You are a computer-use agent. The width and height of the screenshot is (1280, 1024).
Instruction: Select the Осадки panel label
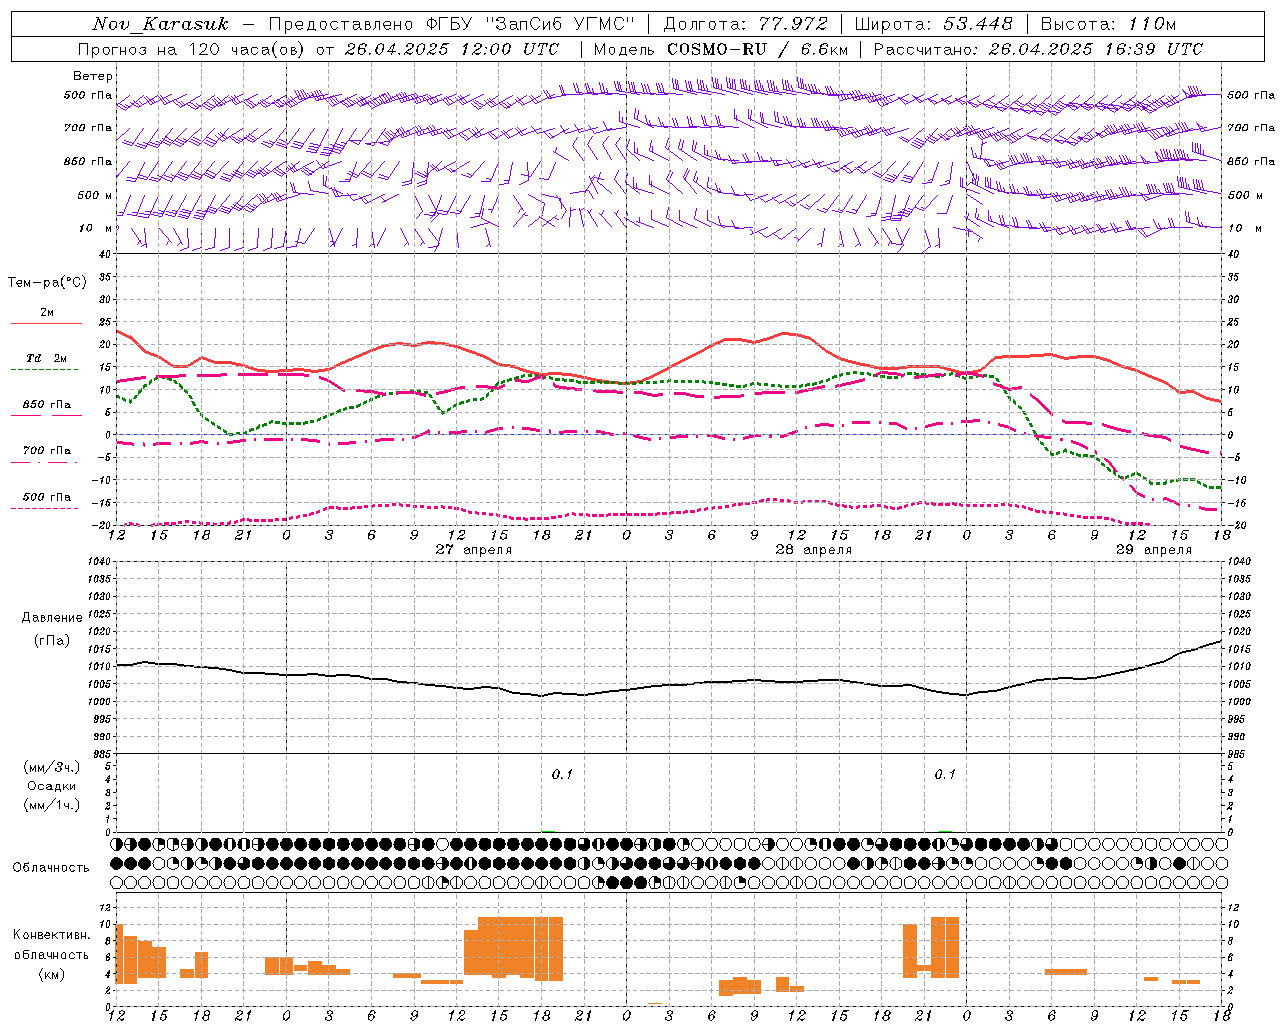tap(52, 786)
